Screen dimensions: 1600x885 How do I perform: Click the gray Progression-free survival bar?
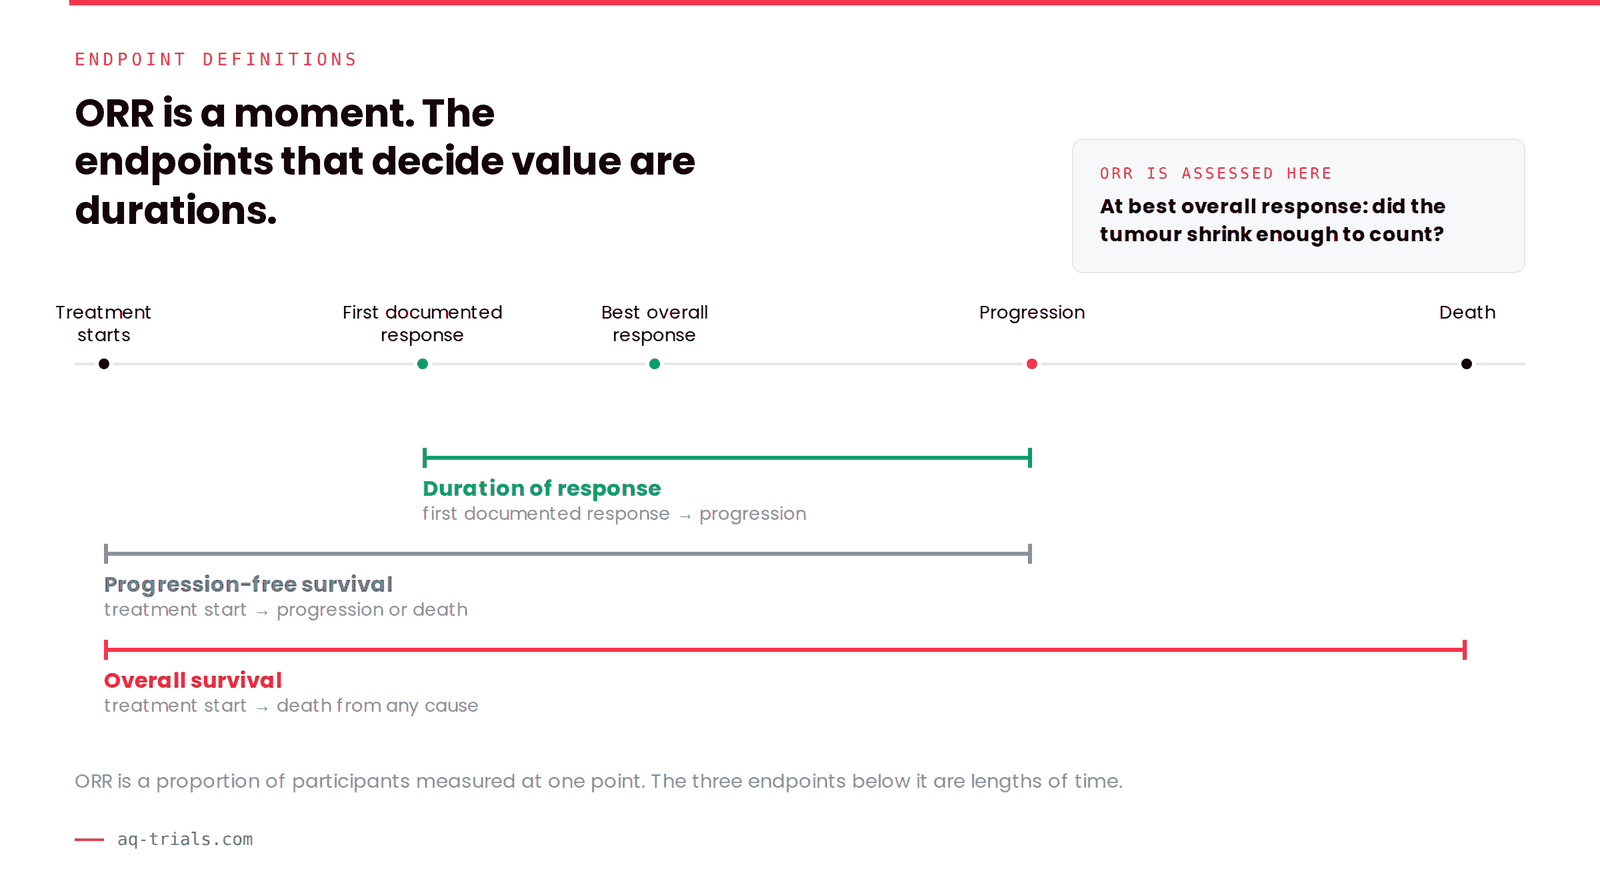tap(568, 554)
